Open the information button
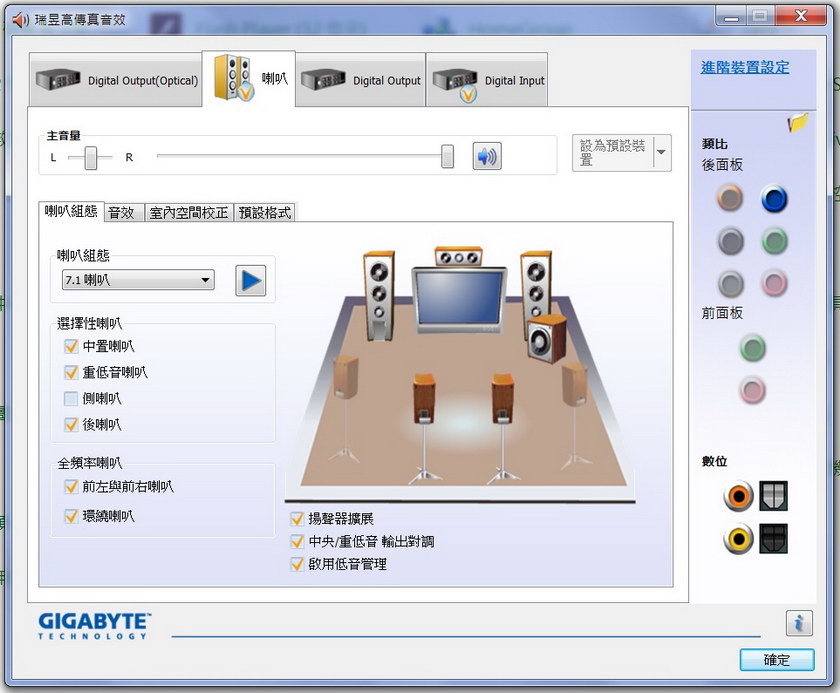 click(799, 623)
